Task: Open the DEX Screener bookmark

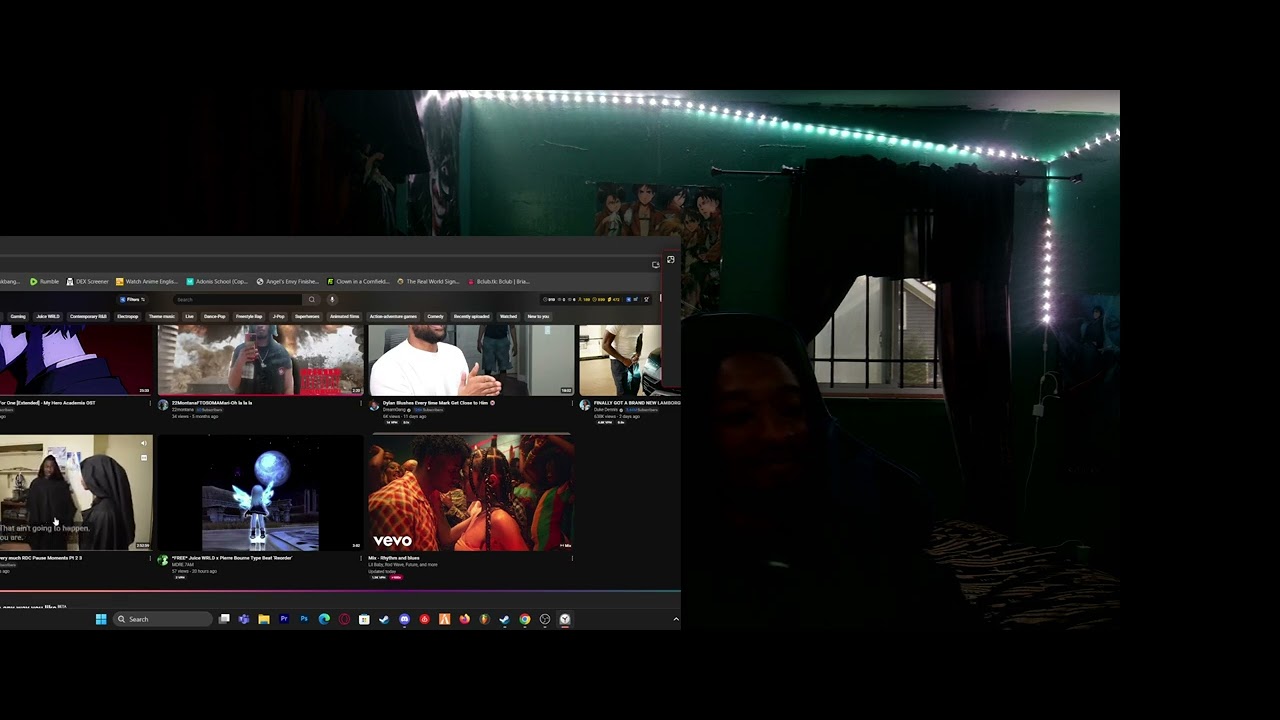Action: 87,281
